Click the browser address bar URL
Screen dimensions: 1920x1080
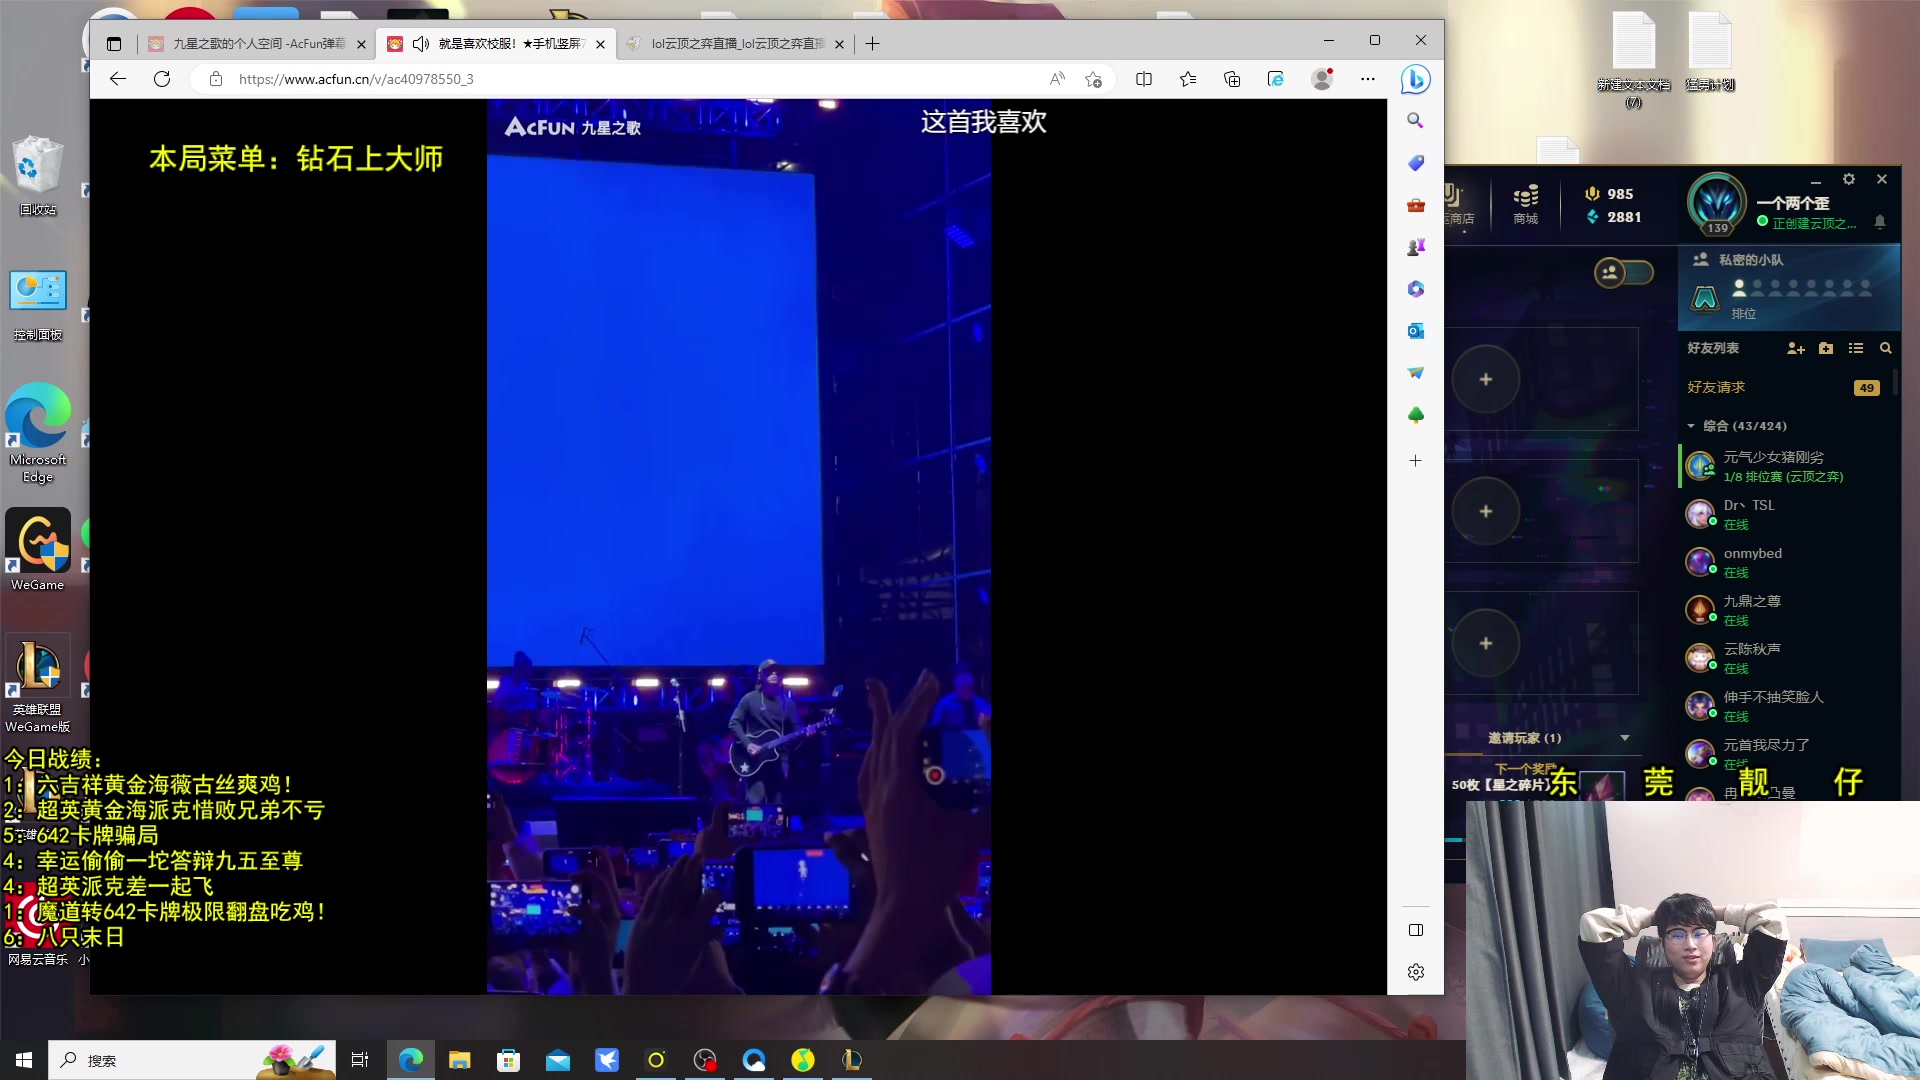point(356,79)
